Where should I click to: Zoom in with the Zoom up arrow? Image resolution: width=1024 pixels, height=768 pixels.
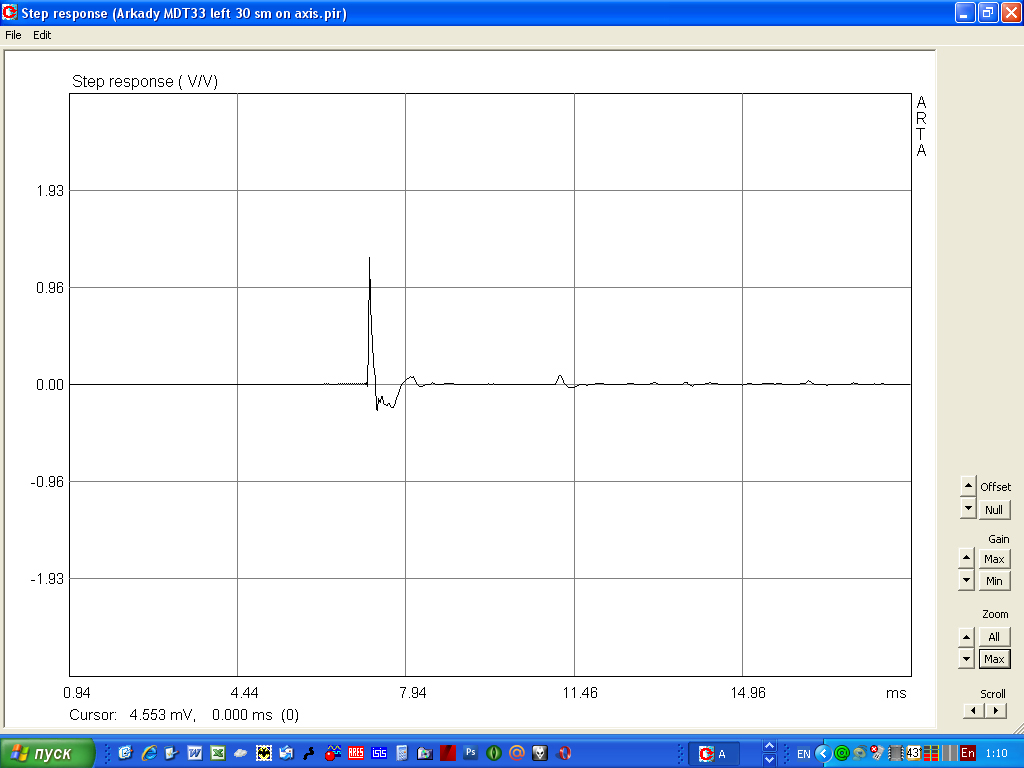(x=967, y=637)
